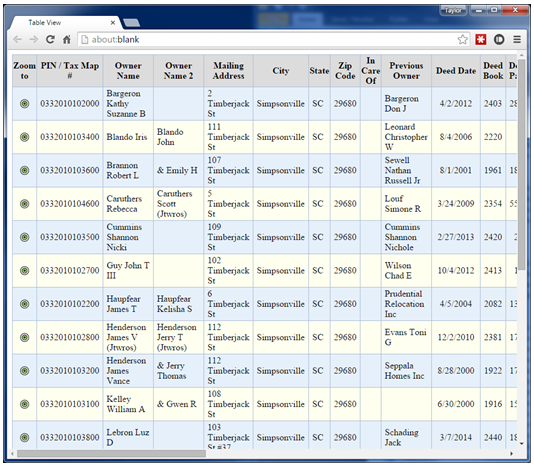Click the PIN / Tax Map # header
The width and height of the screenshot is (534, 466).
point(70,71)
